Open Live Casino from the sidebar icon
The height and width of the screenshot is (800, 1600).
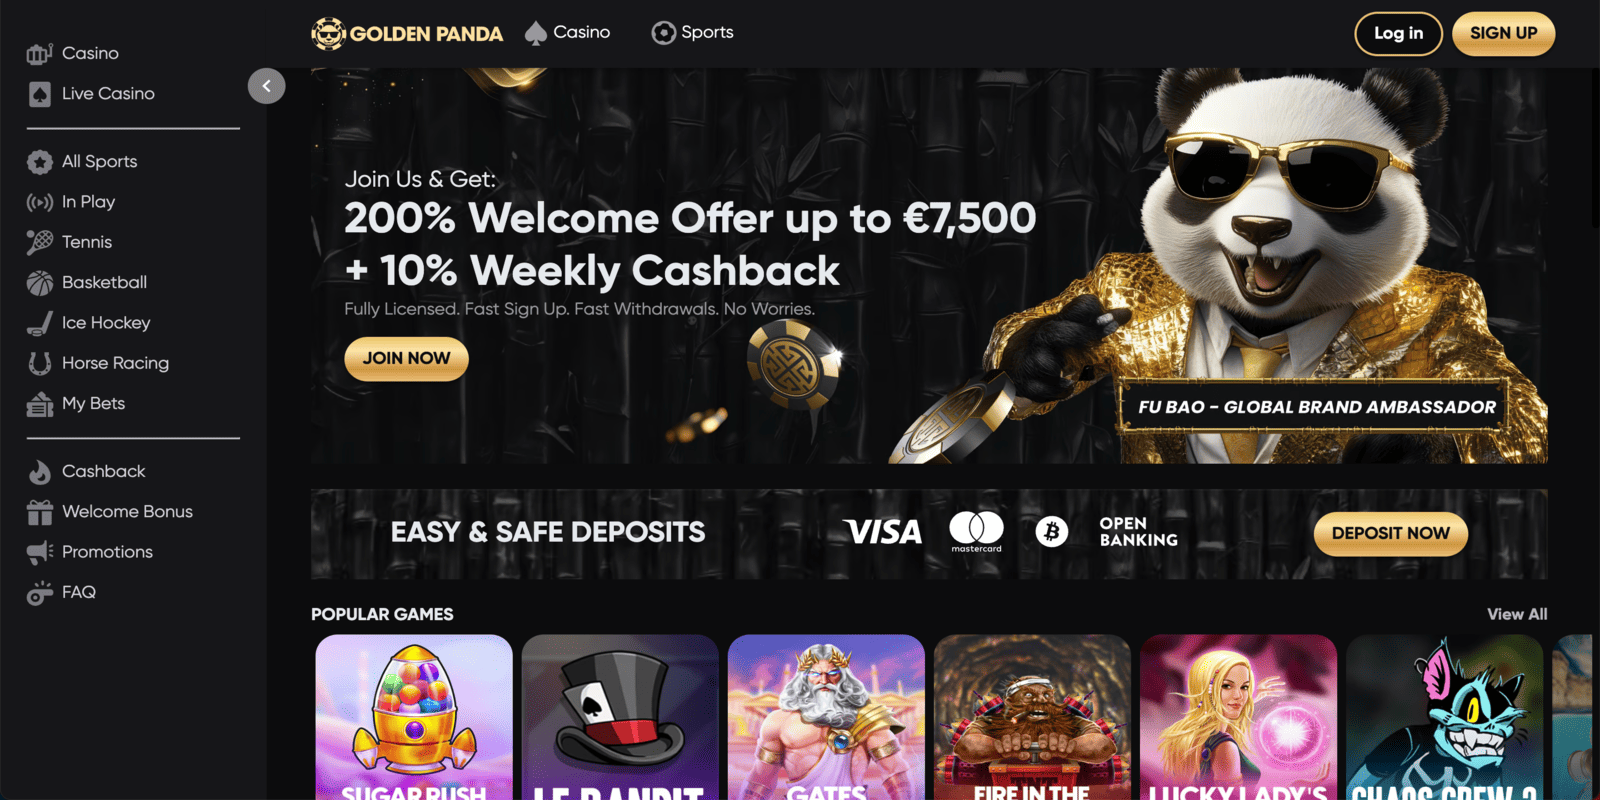pos(40,94)
